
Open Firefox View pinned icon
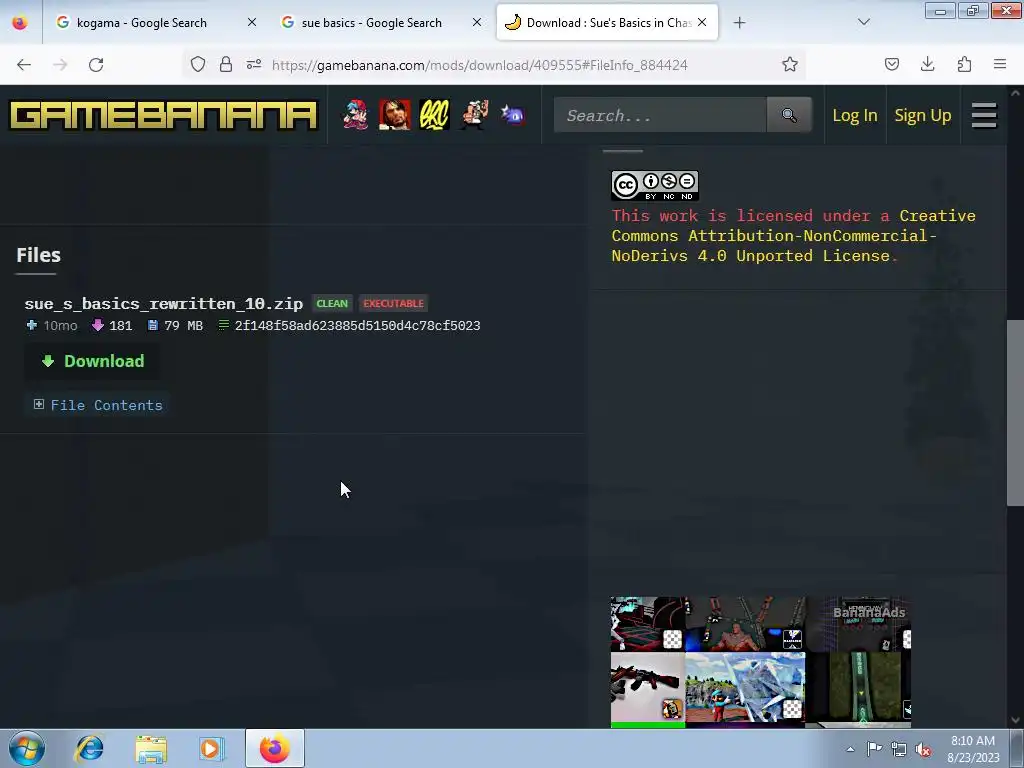pyautogui.click(x=20, y=23)
